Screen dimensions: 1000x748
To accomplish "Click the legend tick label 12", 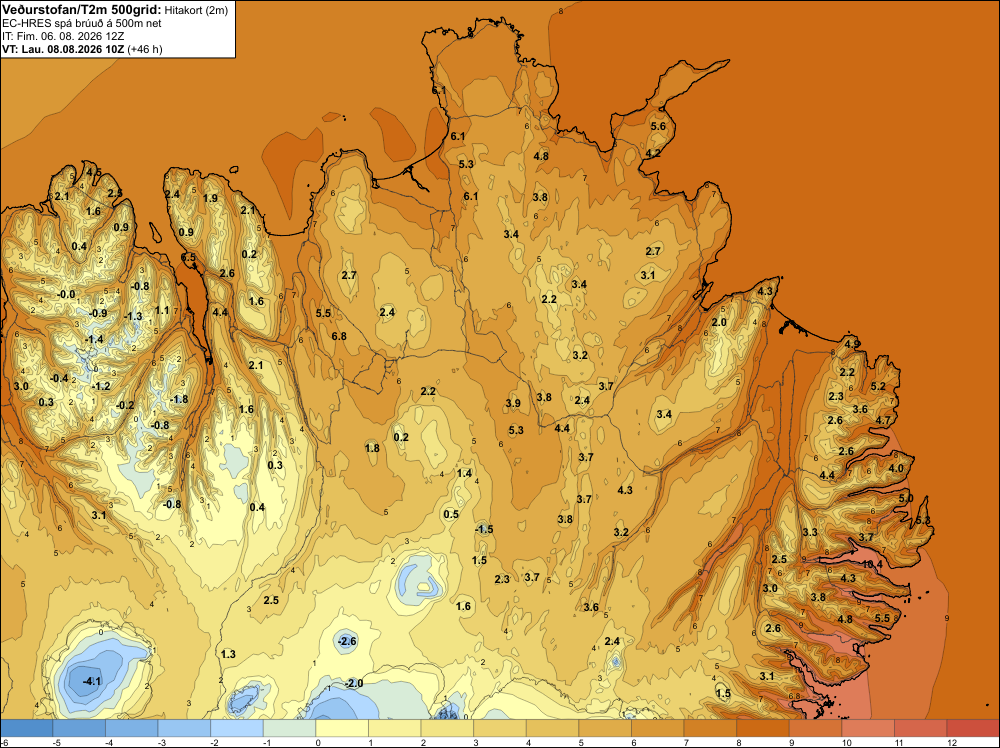I will (952, 742).
